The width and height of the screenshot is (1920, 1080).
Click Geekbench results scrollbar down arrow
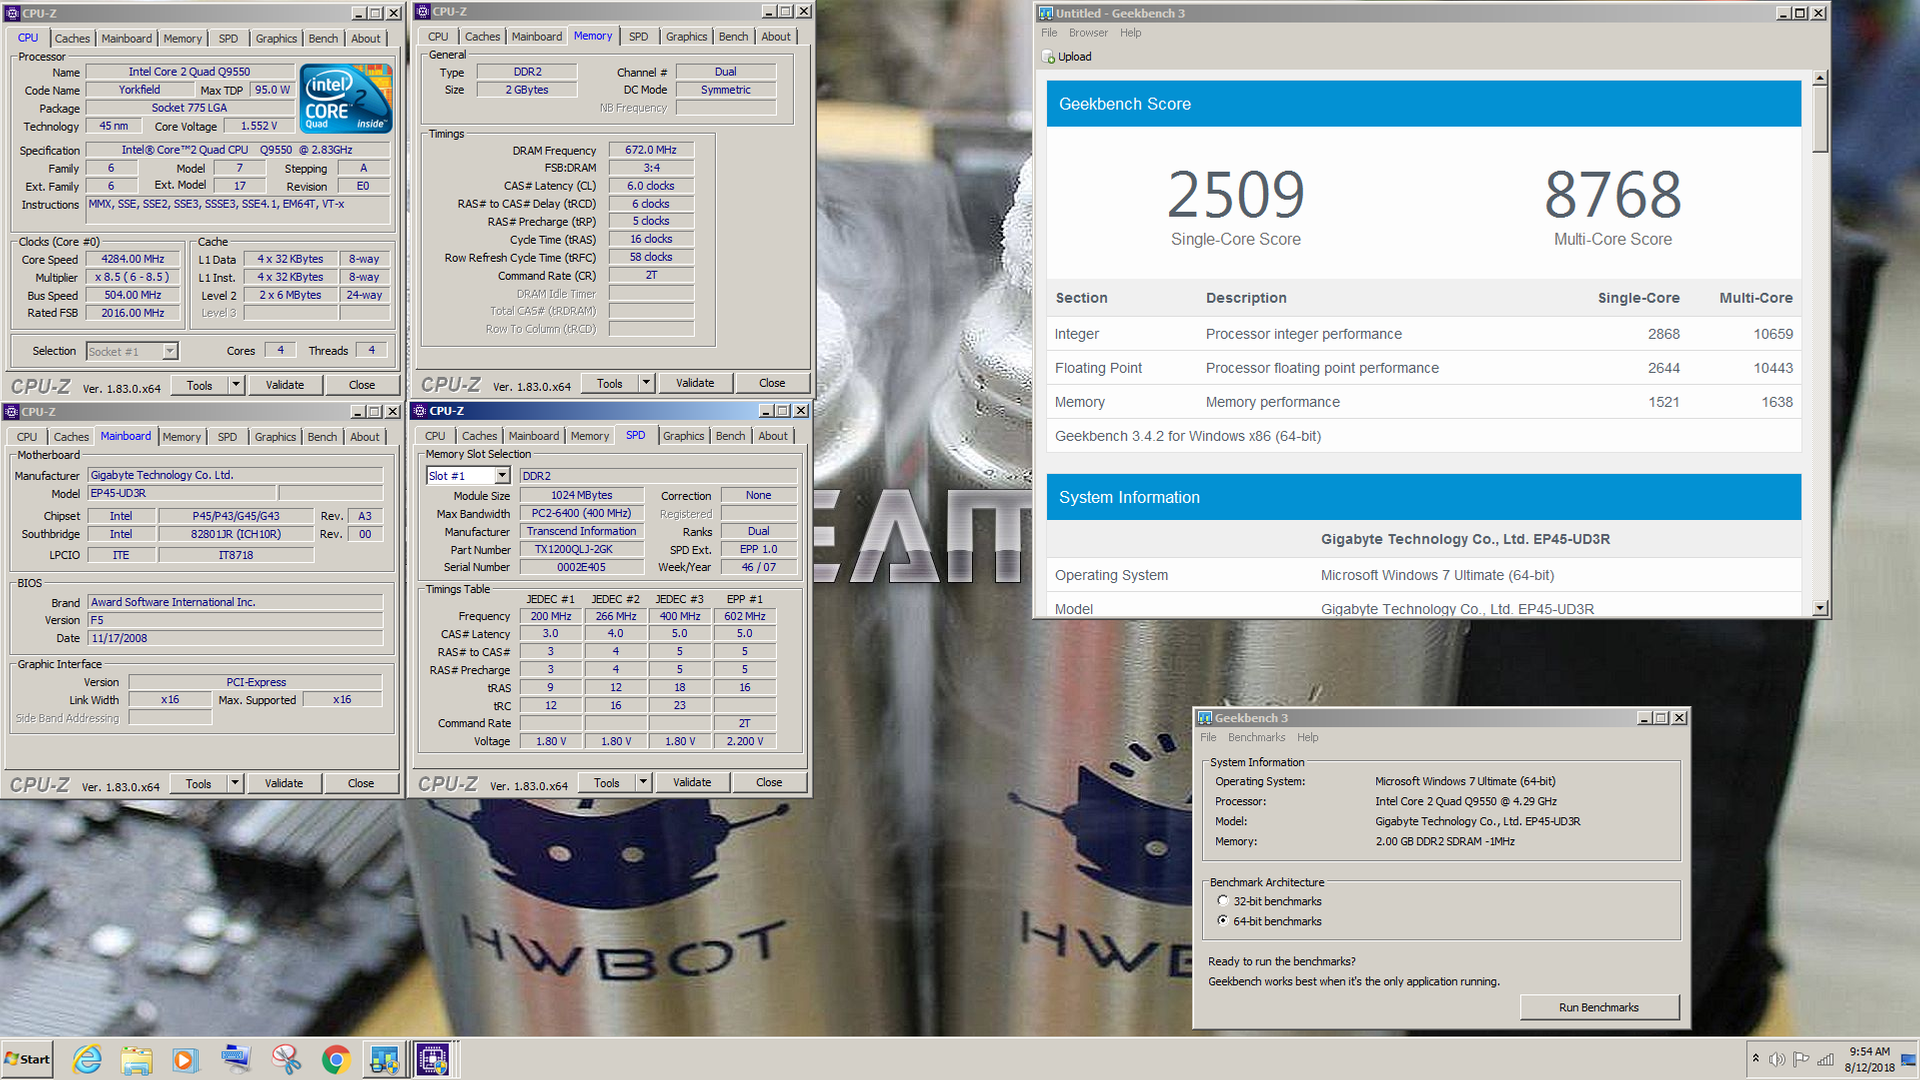(x=1820, y=608)
